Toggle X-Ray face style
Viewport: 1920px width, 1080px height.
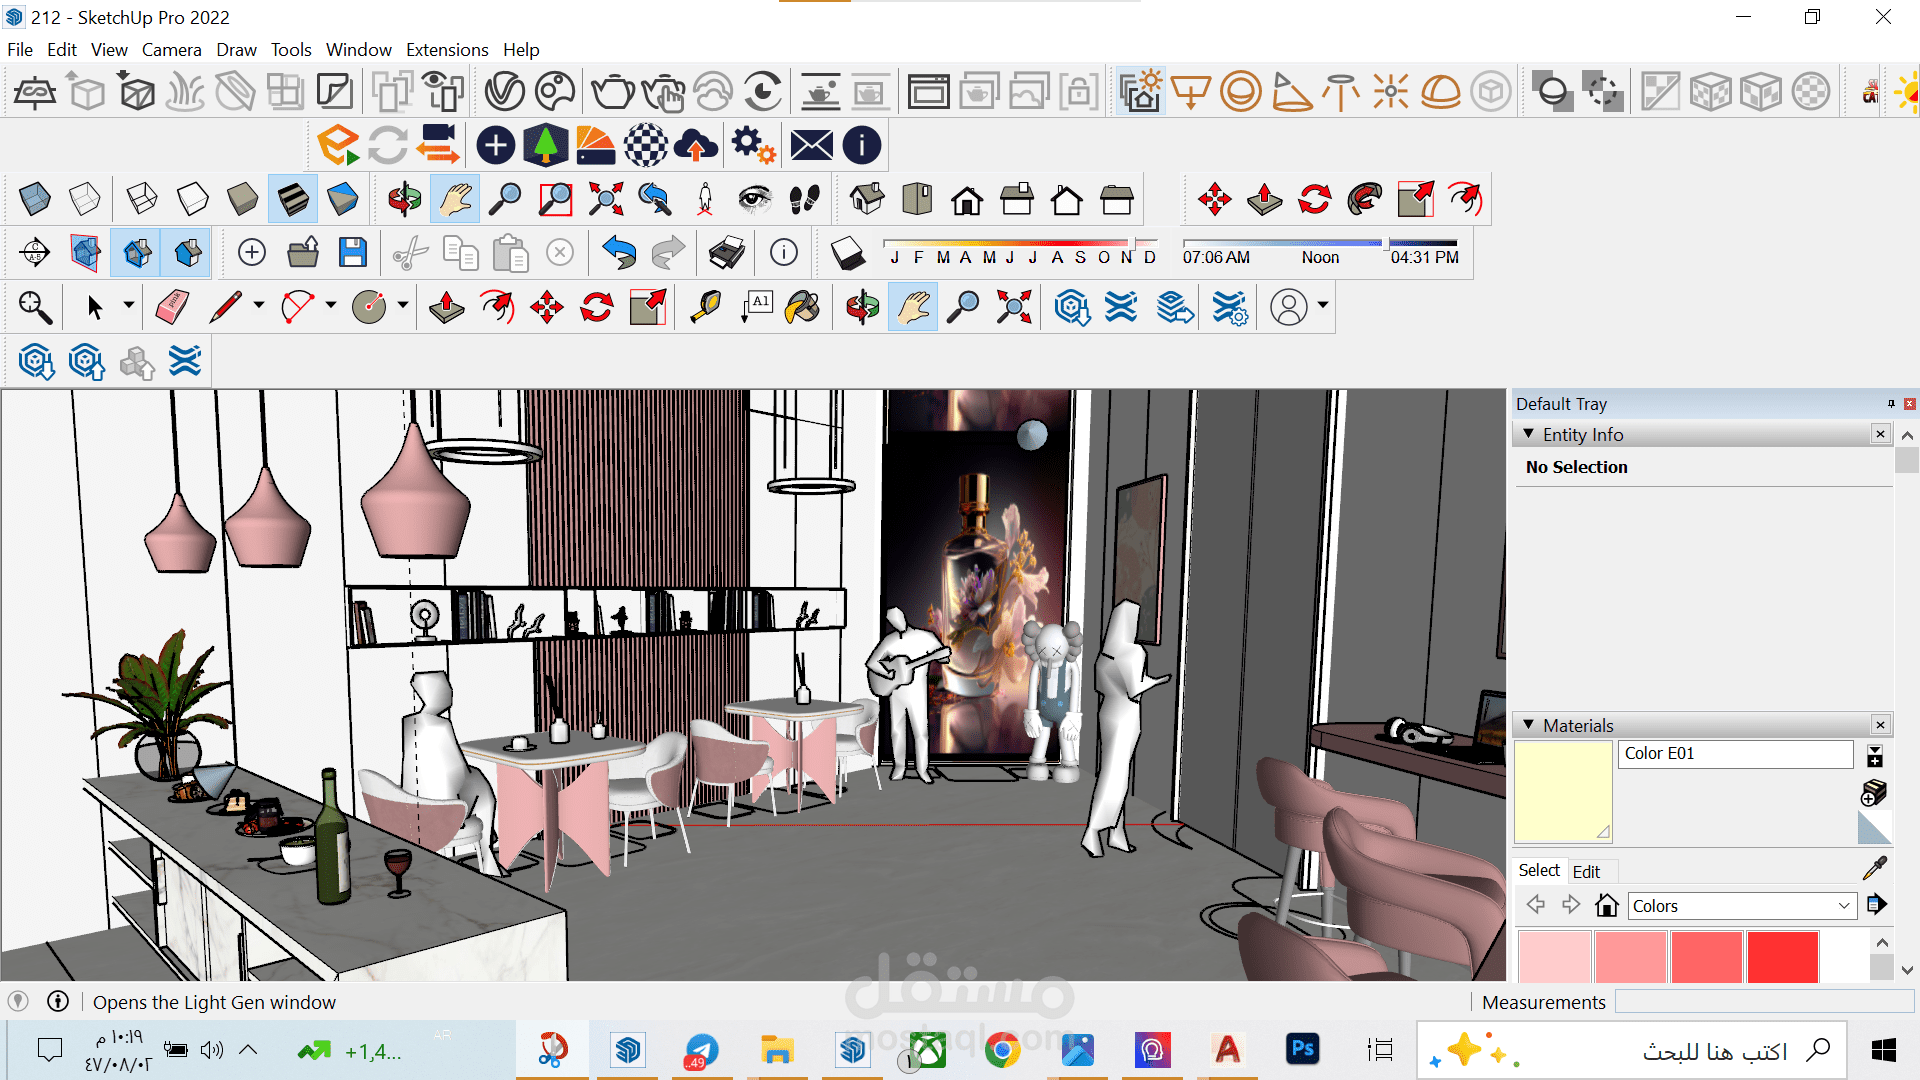pyautogui.click(x=34, y=198)
